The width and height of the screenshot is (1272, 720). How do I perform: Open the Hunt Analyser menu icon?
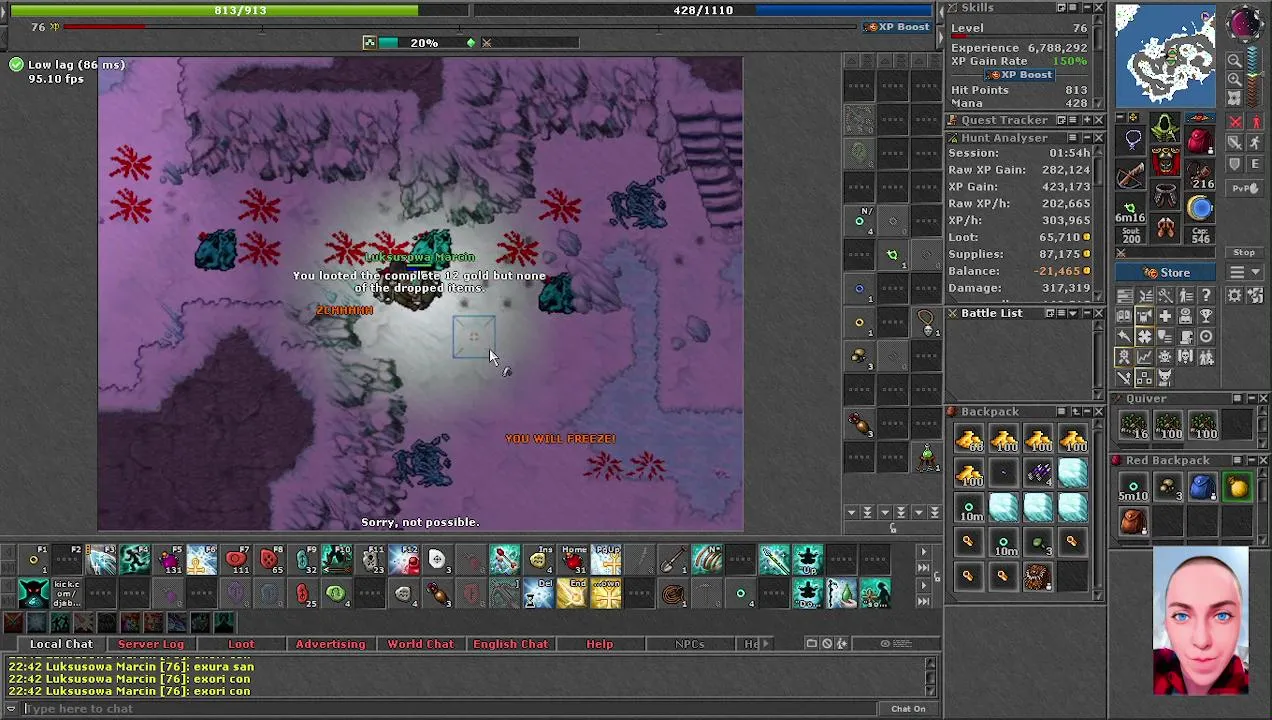pyautogui.click(x=1071, y=137)
